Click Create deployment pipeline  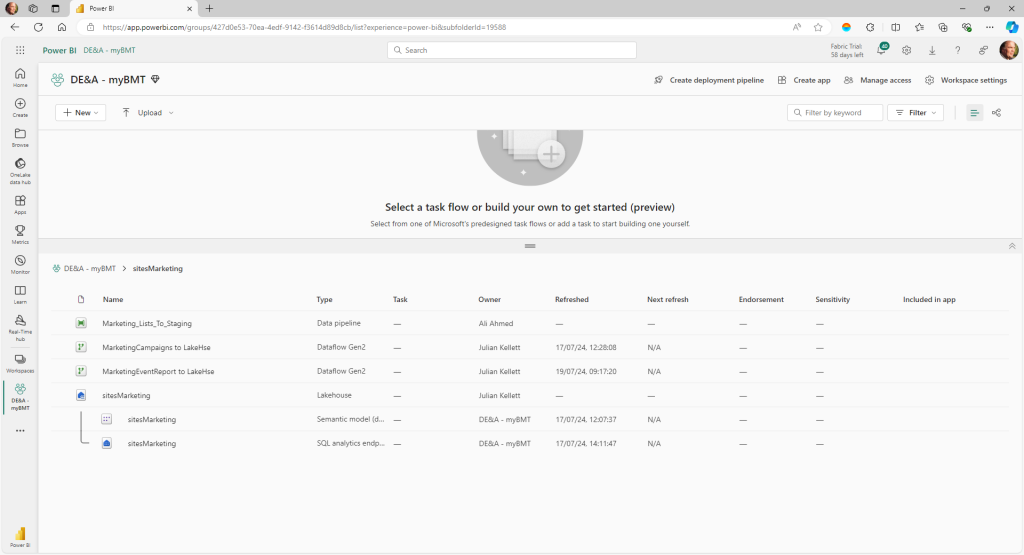click(708, 80)
